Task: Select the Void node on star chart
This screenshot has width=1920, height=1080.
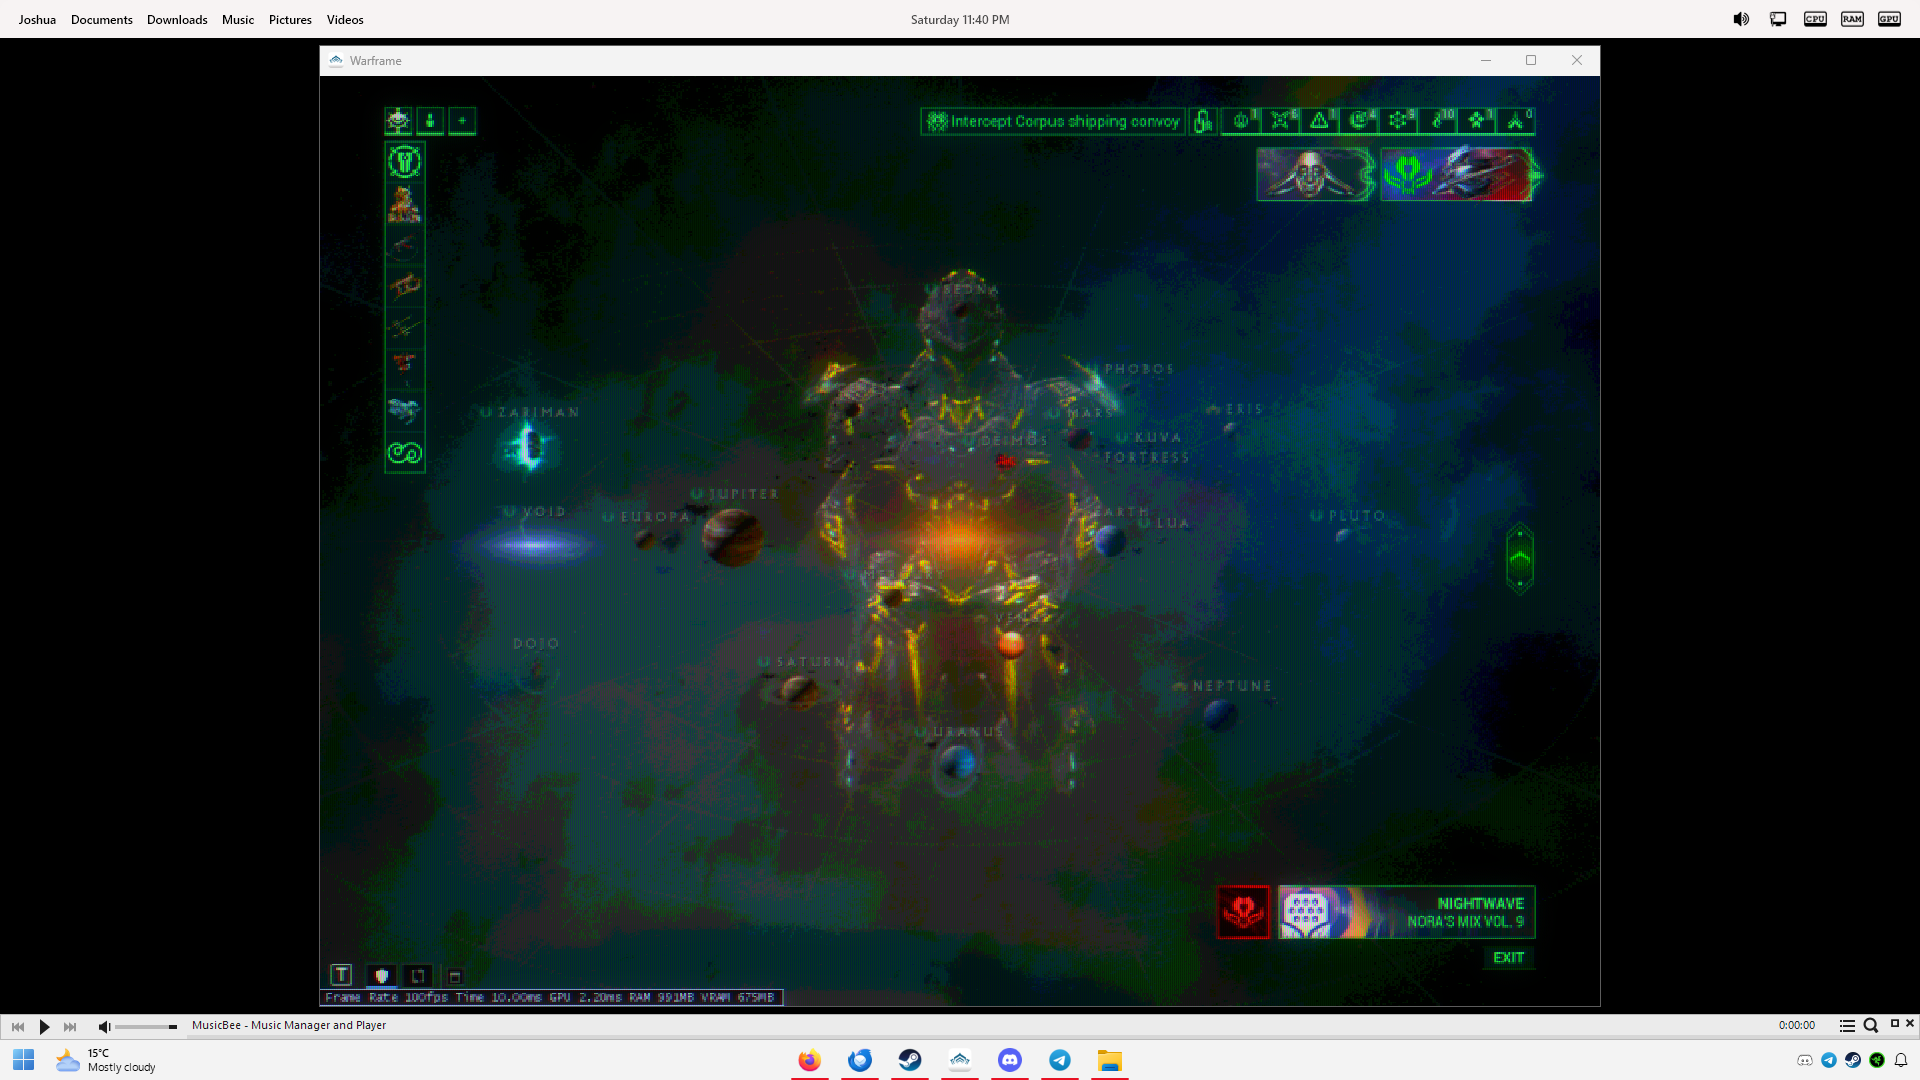Action: [535, 545]
